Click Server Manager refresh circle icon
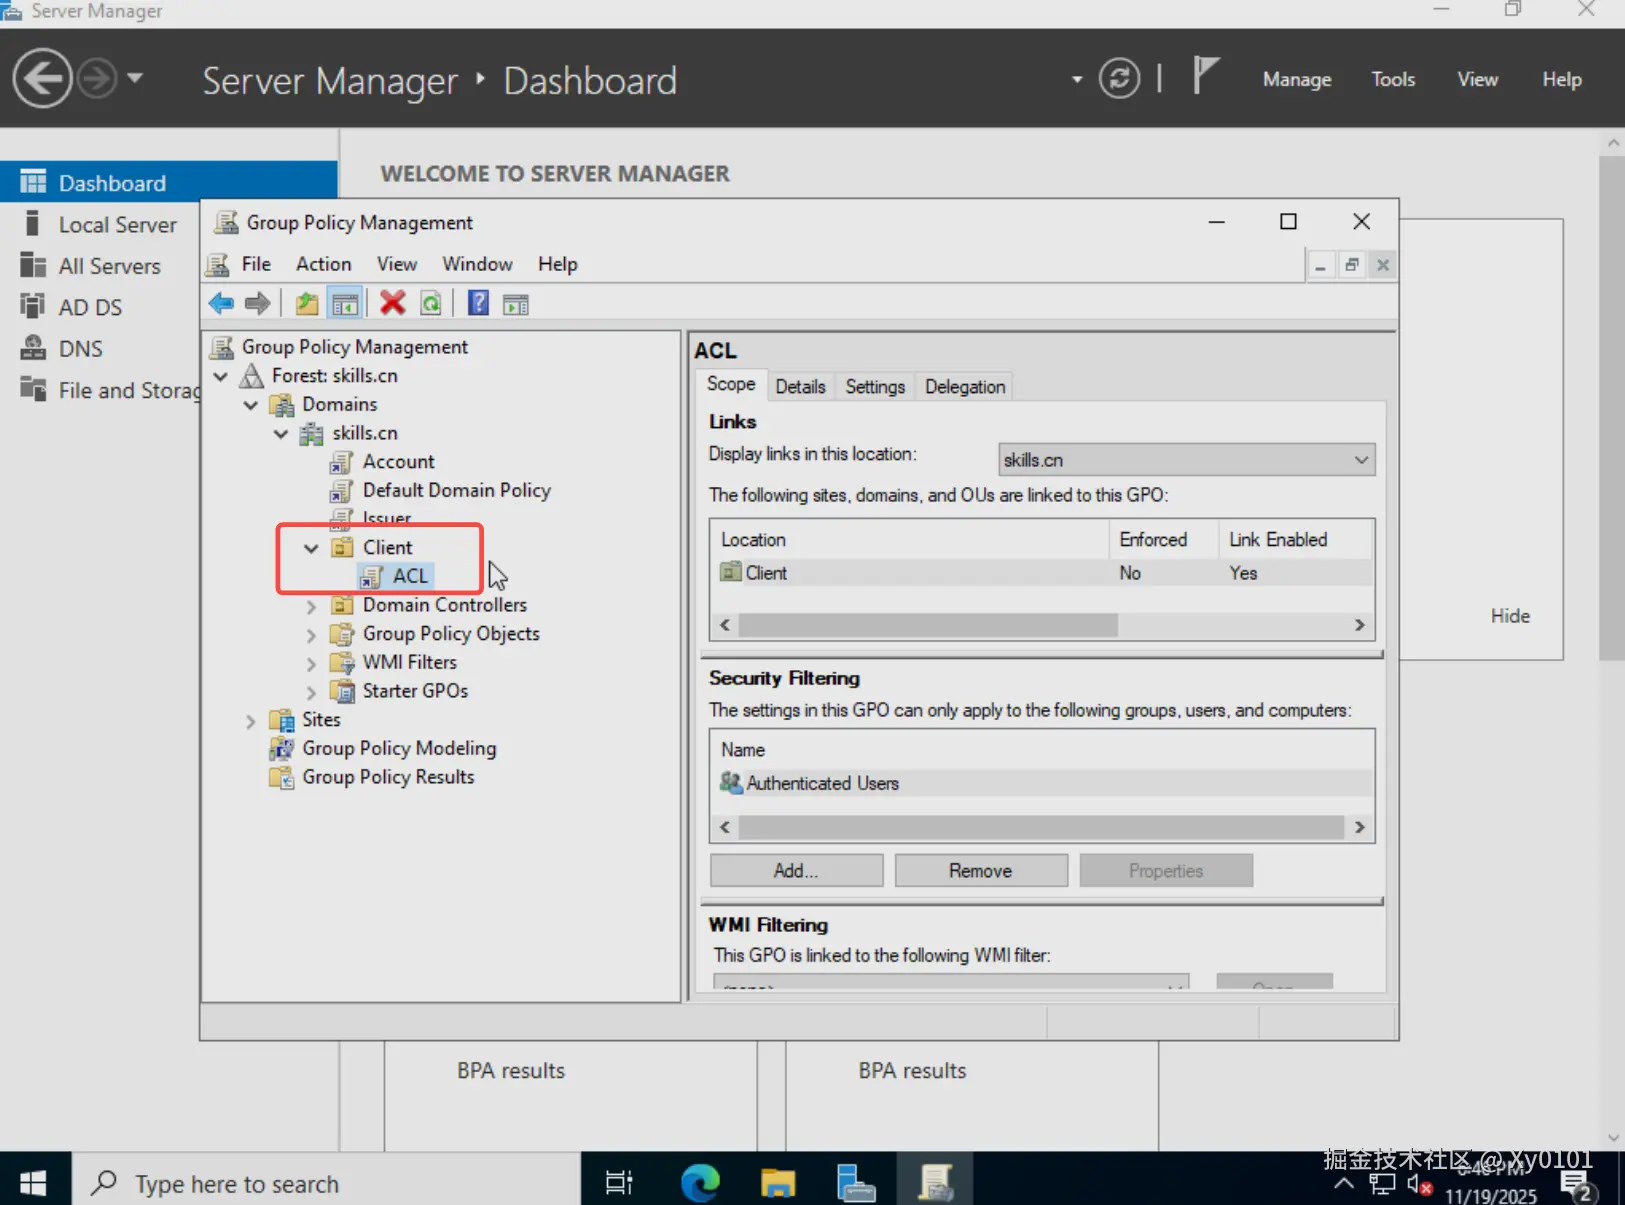Viewport: 1625px width, 1205px height. (1119, 78)
